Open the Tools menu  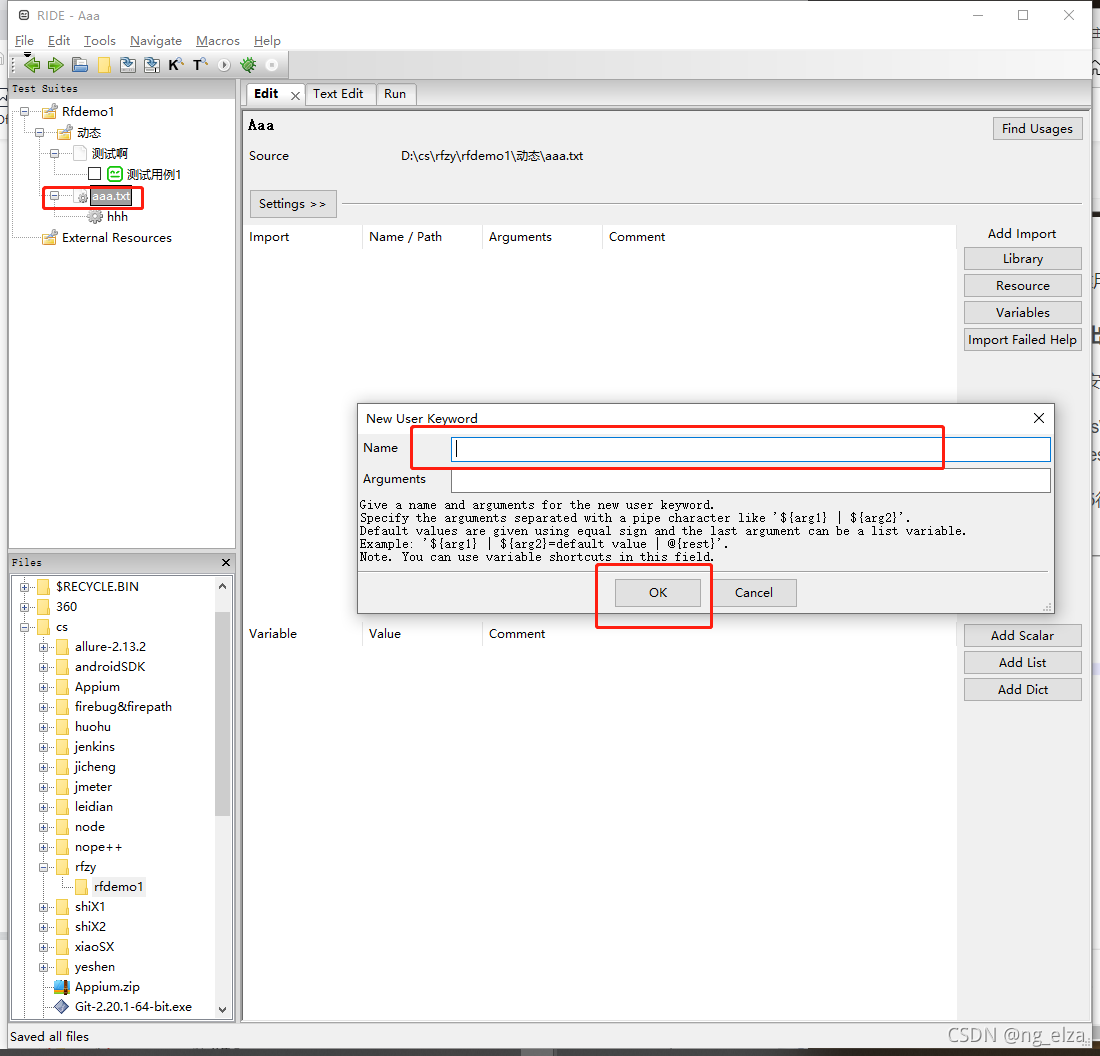click(x=100, y=41)
